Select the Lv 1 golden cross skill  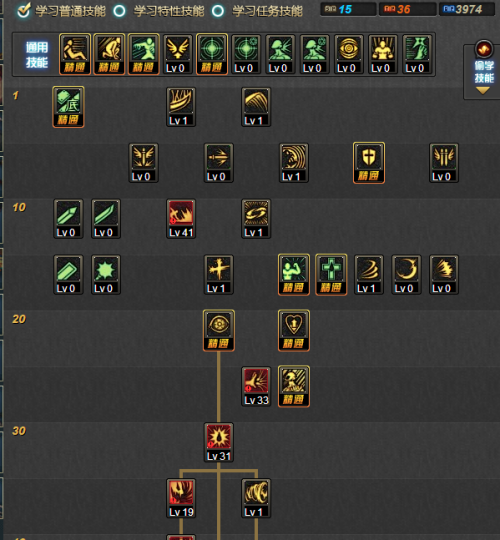218,275
